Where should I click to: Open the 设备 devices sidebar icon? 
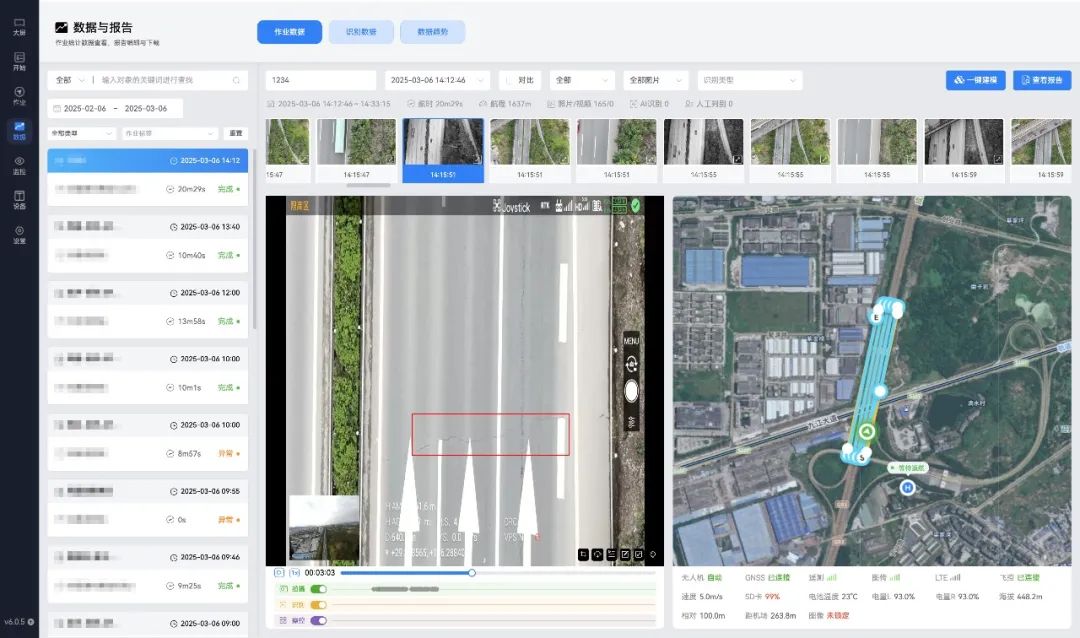(19, 199)
